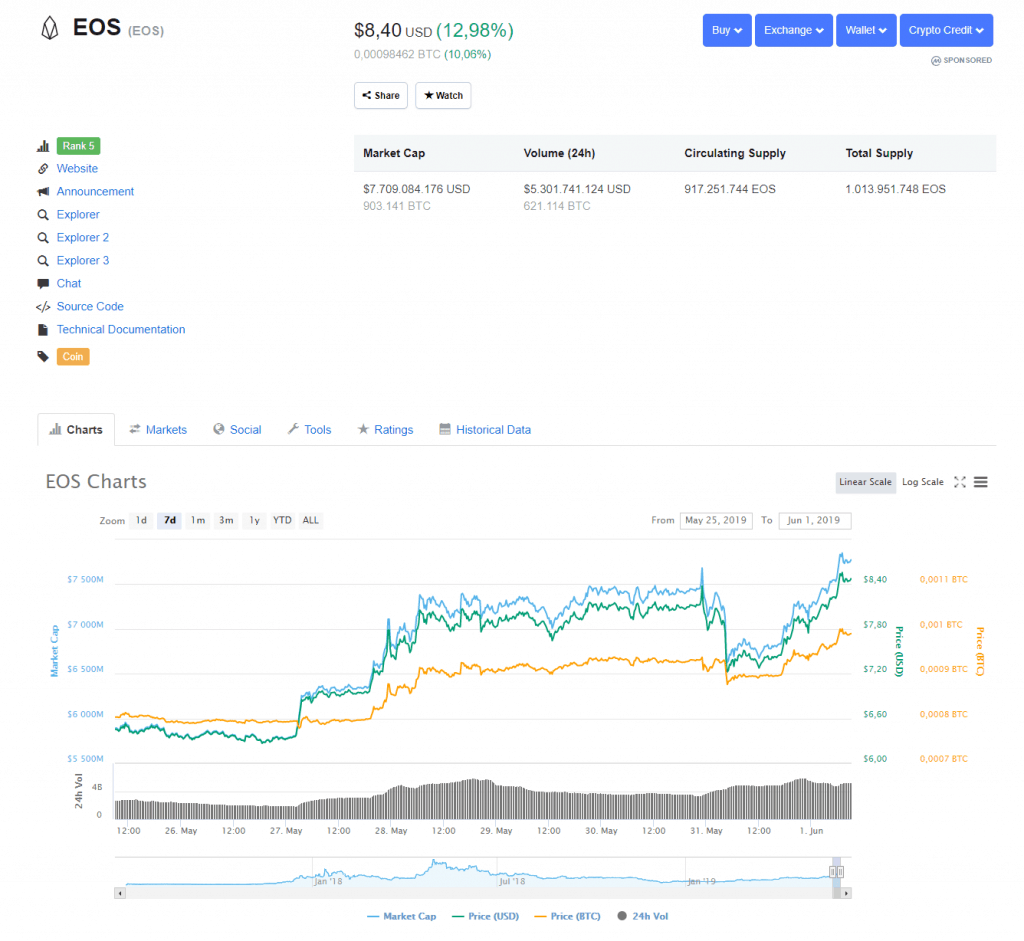The height and width of the screenshot is (941, 1024).
Task: Set chart zoom to YTD
Action: [x=282, y=520]
